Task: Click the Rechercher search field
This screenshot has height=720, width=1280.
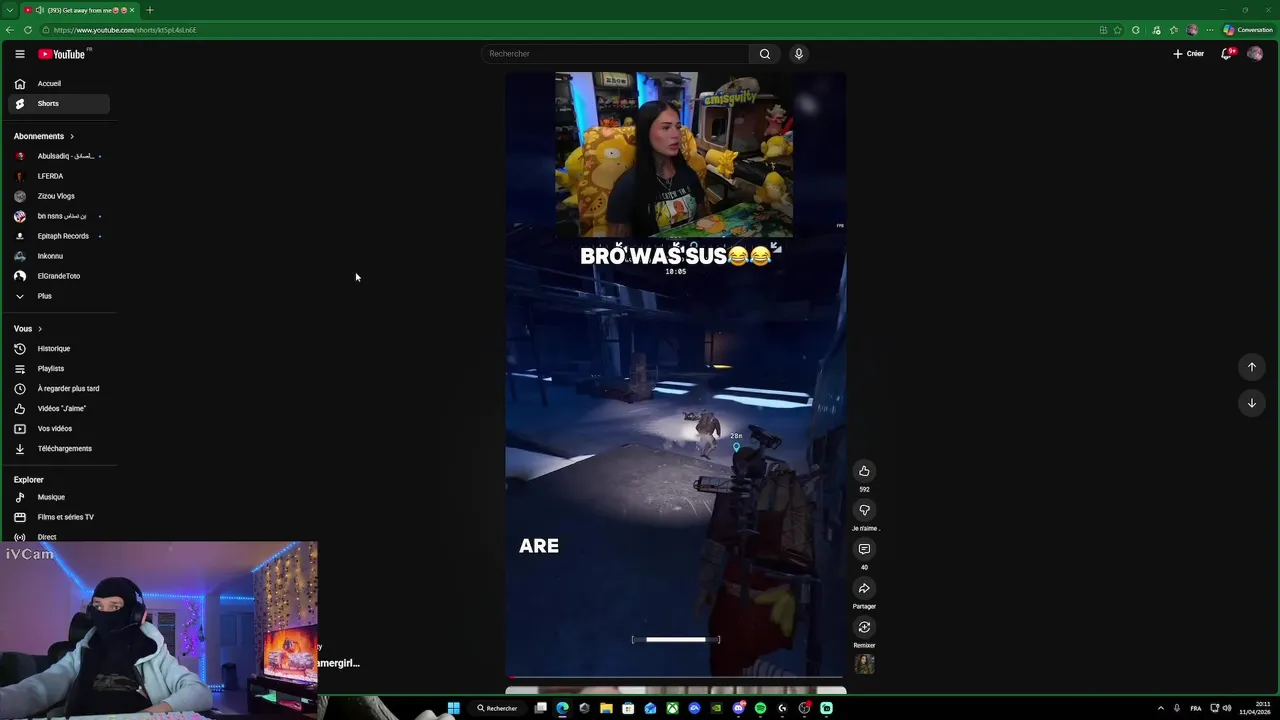Action: [x=614, y=54]
